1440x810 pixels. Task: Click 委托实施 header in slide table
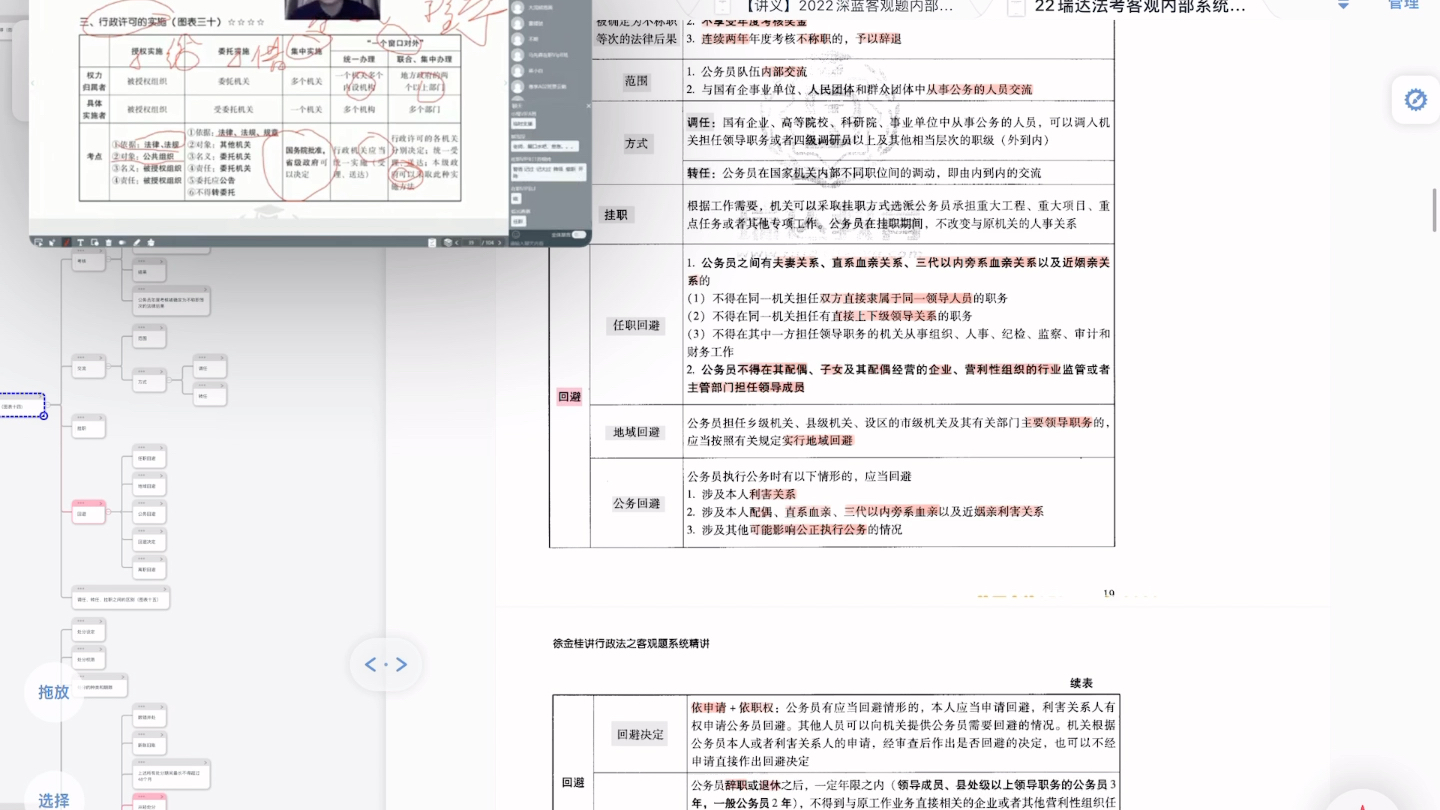pos(233,50)
